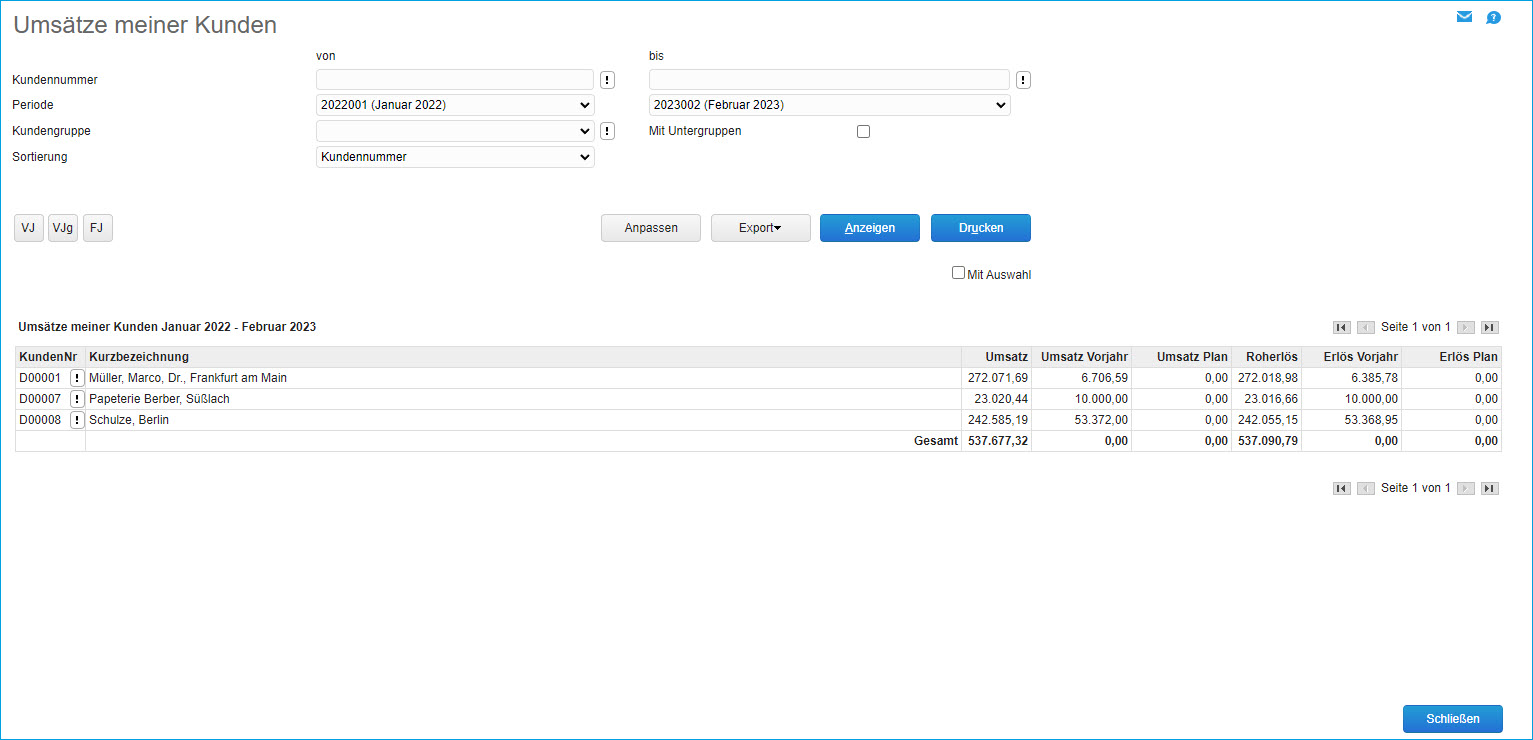1533x740 pixels.
Task: Click the Schließen button
Action: point(1452,718)
